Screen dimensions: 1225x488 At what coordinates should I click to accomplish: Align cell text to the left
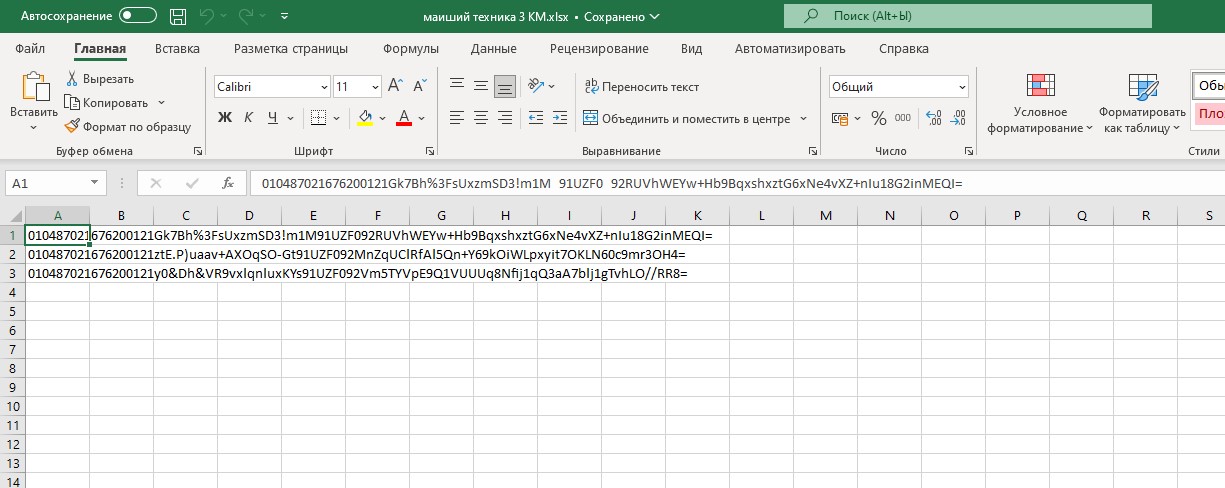pyautogui.click(x=457, y=118)
